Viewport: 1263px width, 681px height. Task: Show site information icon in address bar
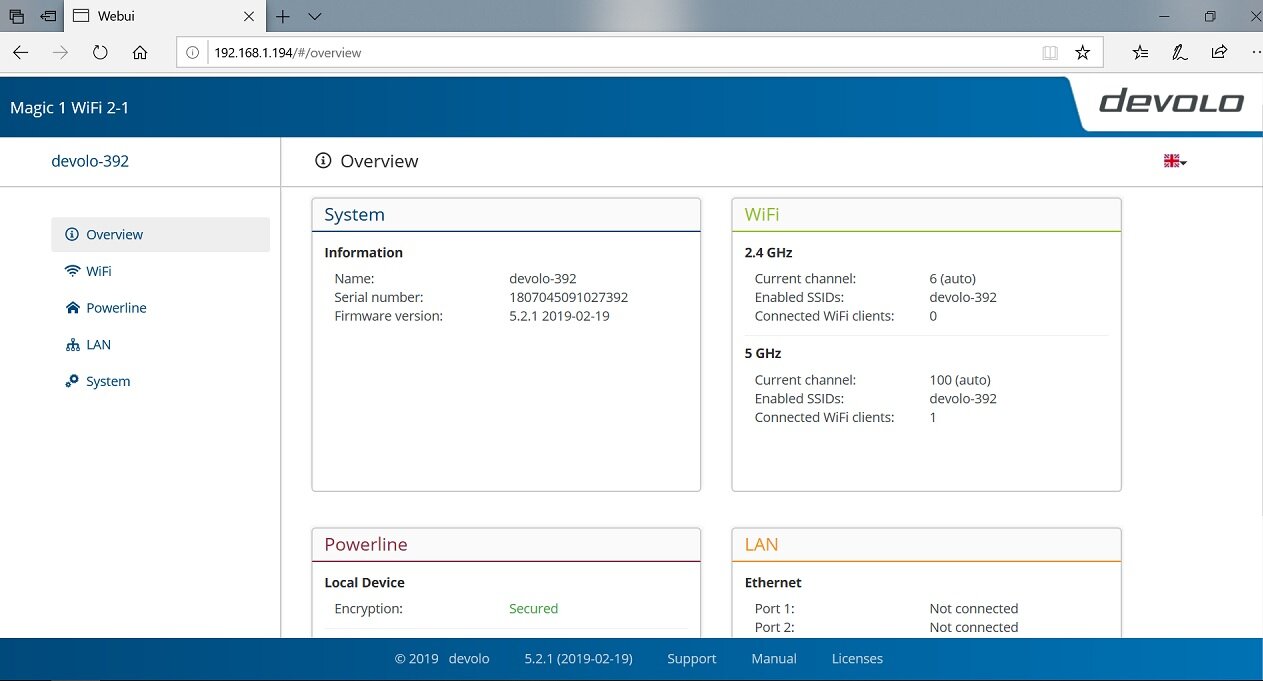[193, 53]
